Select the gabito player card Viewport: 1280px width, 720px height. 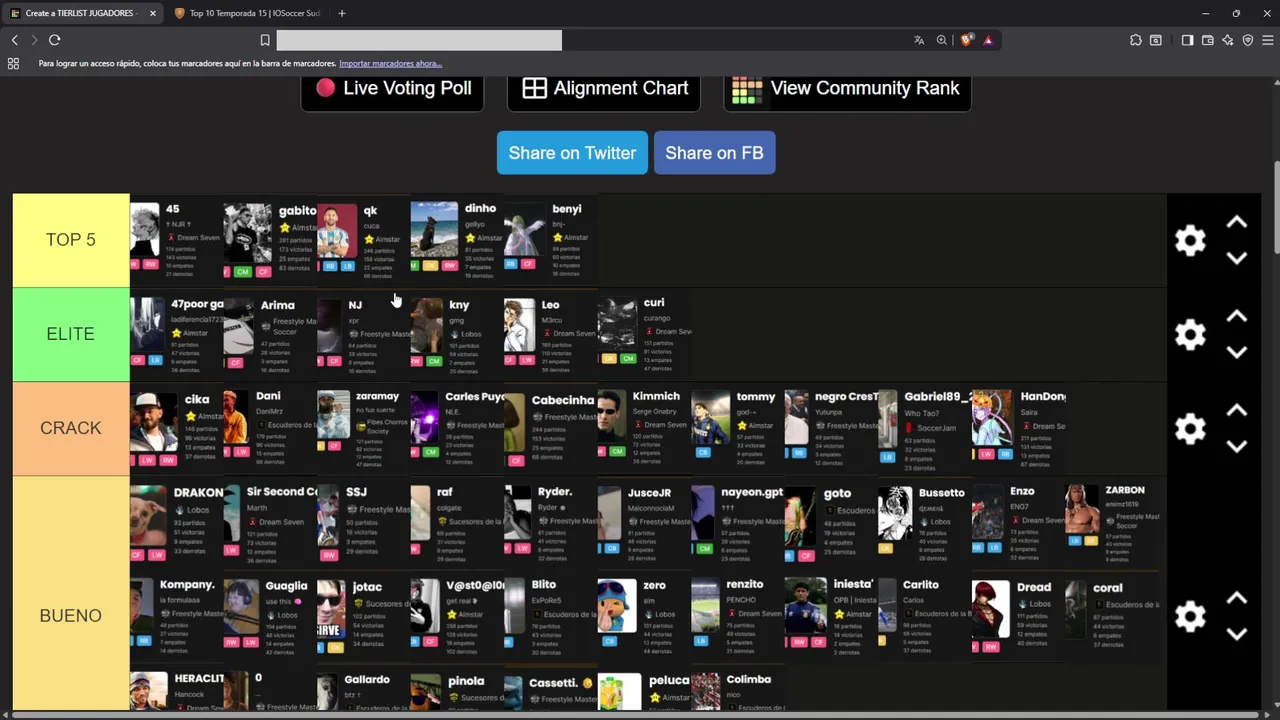270,240
